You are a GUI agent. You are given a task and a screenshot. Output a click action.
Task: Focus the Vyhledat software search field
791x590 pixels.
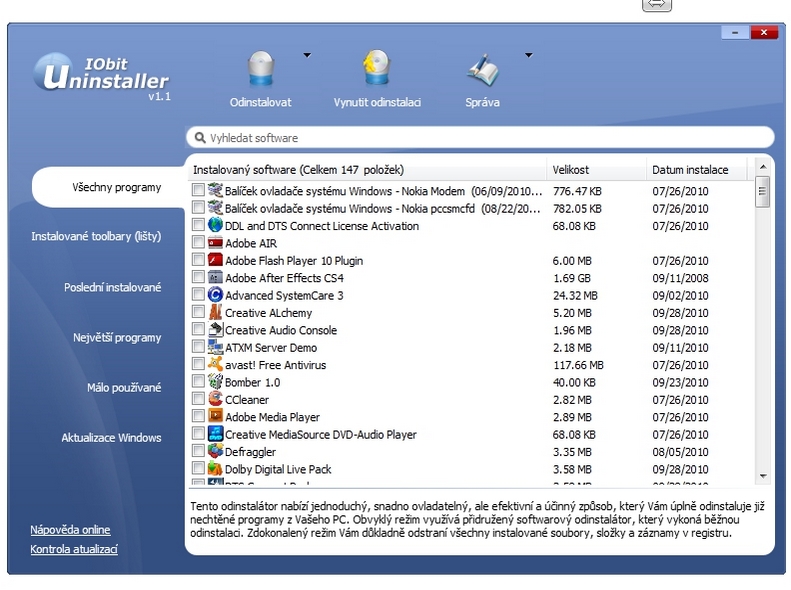[x=480, y=138]
